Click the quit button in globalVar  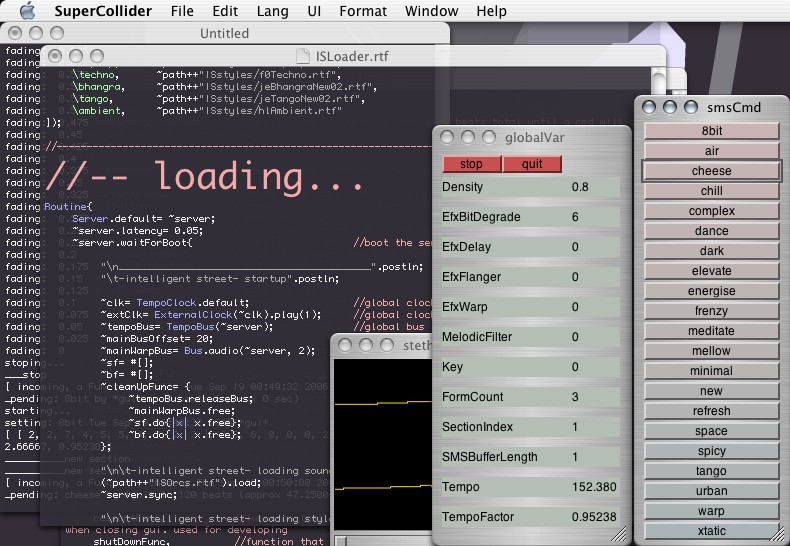532,164
